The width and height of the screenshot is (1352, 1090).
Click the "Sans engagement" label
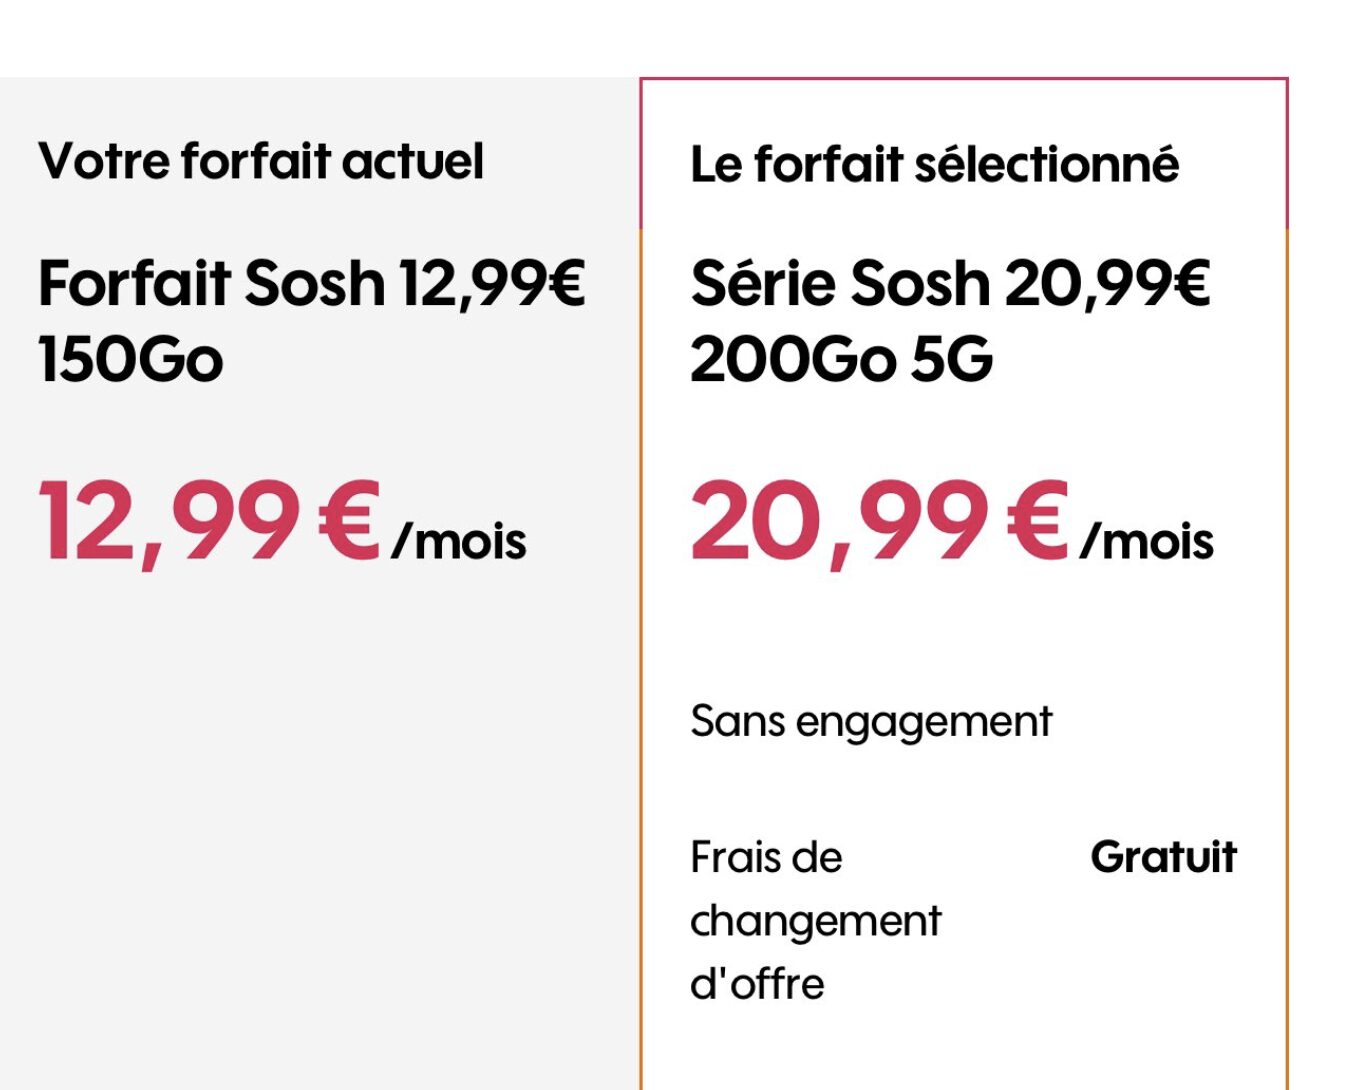pyautogui.click(x=871, y=722)
